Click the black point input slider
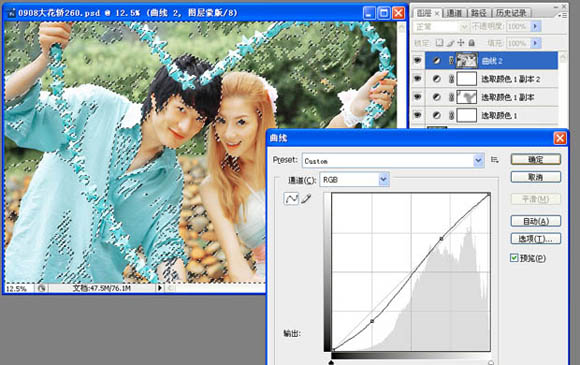This screenshot has height=365, width=580. [331, 362]
